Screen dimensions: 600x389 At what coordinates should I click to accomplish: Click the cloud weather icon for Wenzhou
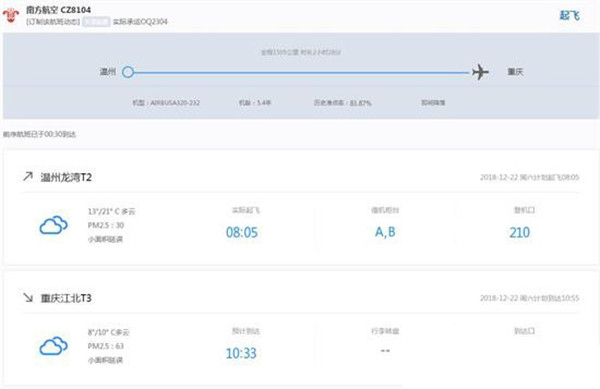[54, 225]
